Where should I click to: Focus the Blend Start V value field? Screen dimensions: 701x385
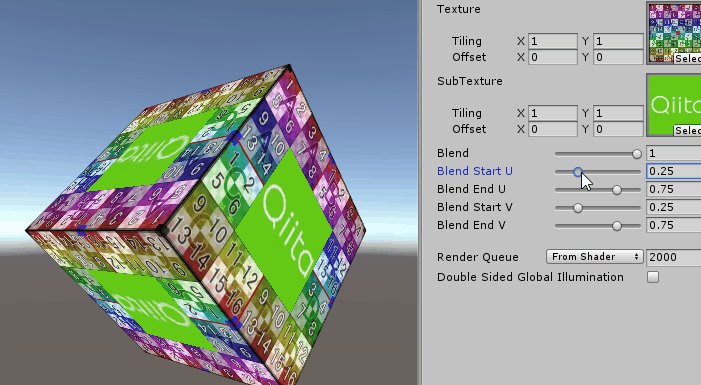click(x=674, y=207)
